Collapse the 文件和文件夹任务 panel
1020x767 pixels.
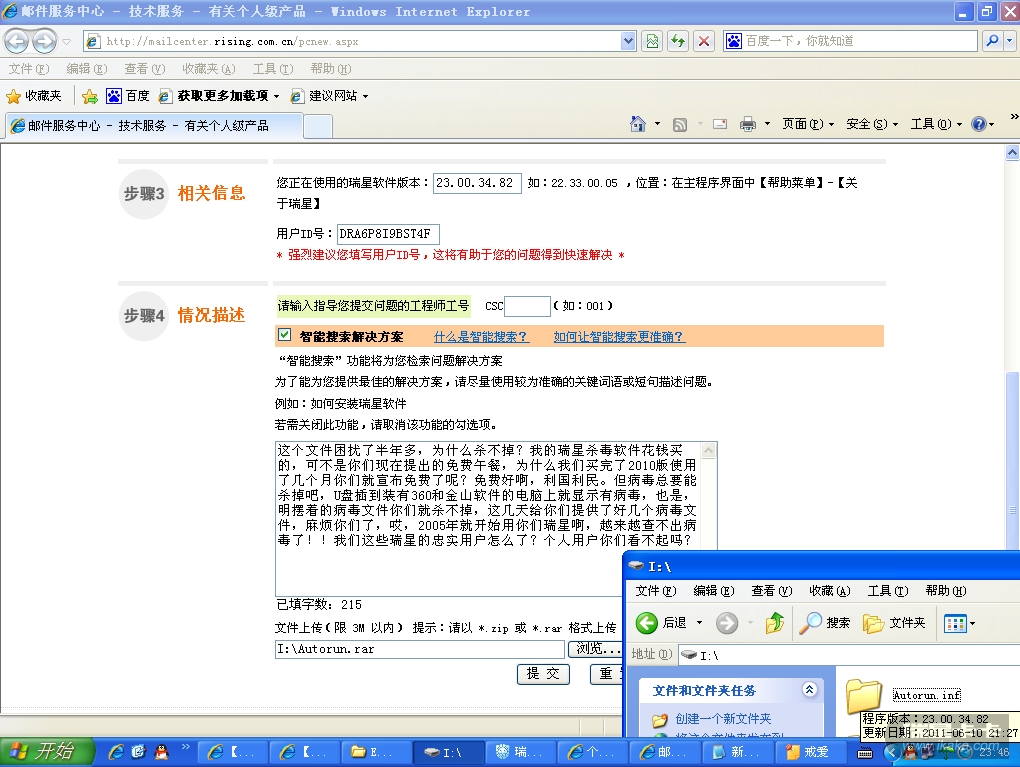coord(809,690)
